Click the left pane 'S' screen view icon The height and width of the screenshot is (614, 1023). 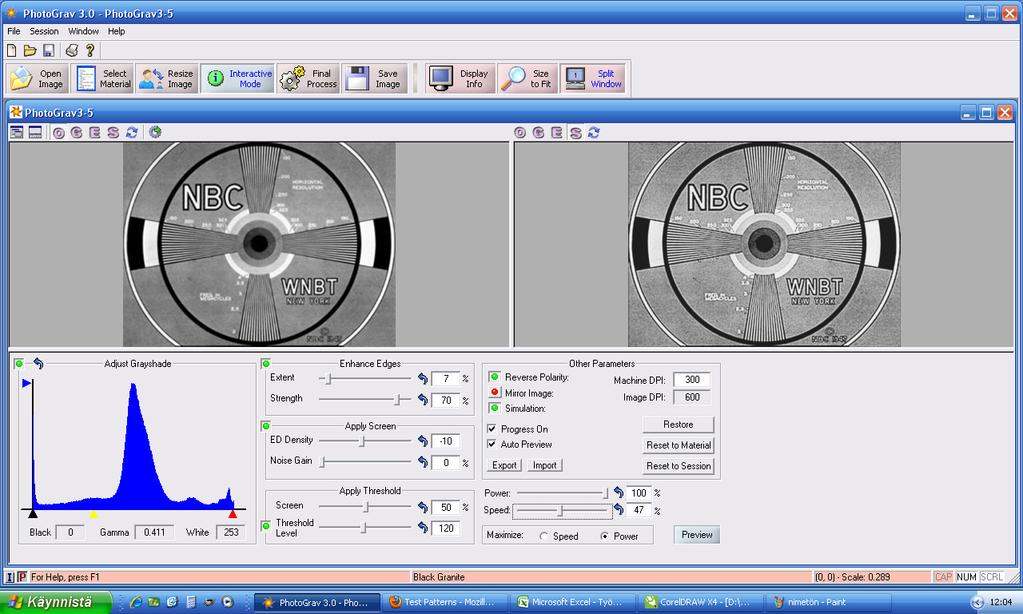pos(113,132)
